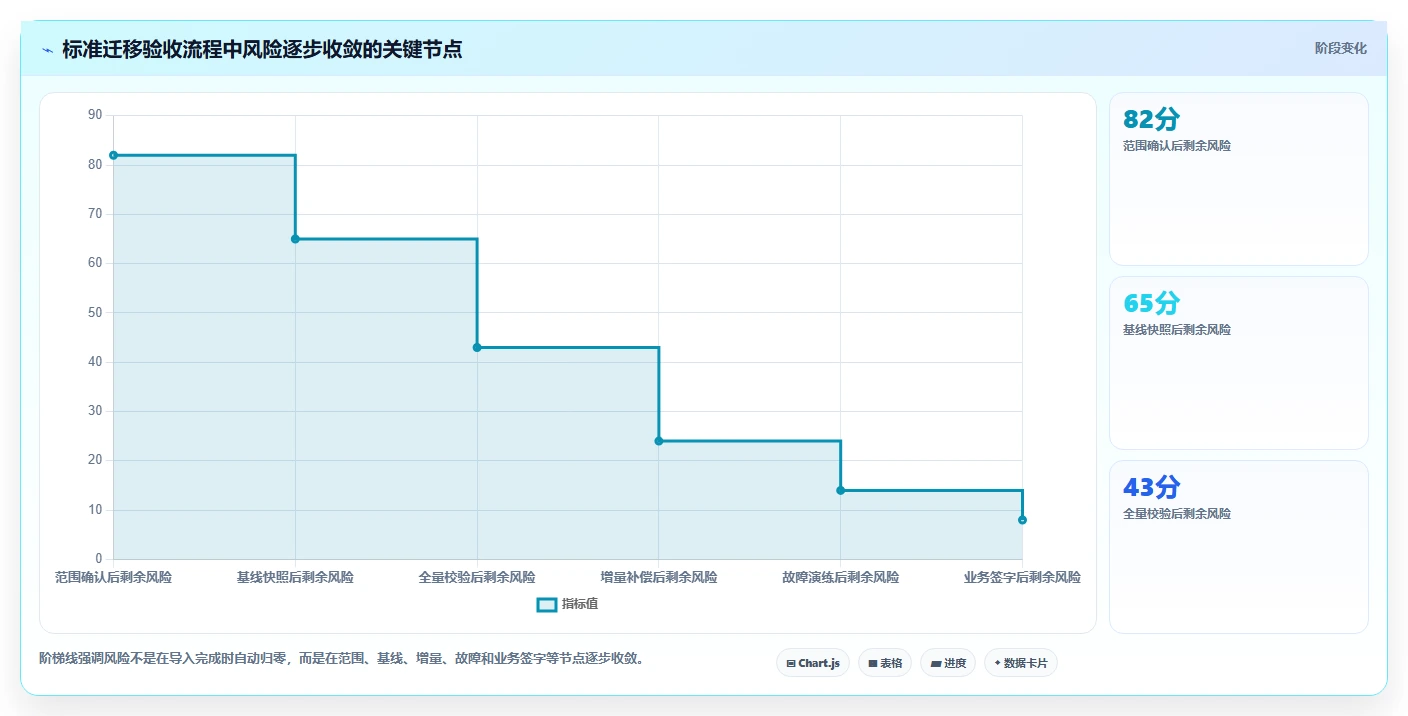Image resolution: width=1408 pixels, height=716 pixels.
Task: Click the data point at value 24
Action: (659, 441)
